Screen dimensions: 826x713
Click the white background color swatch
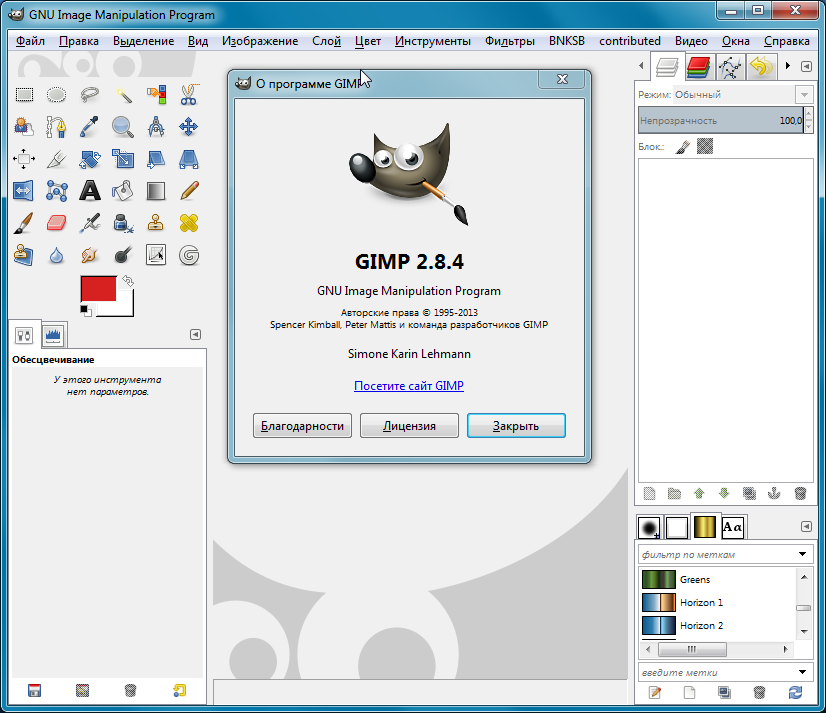124,308
